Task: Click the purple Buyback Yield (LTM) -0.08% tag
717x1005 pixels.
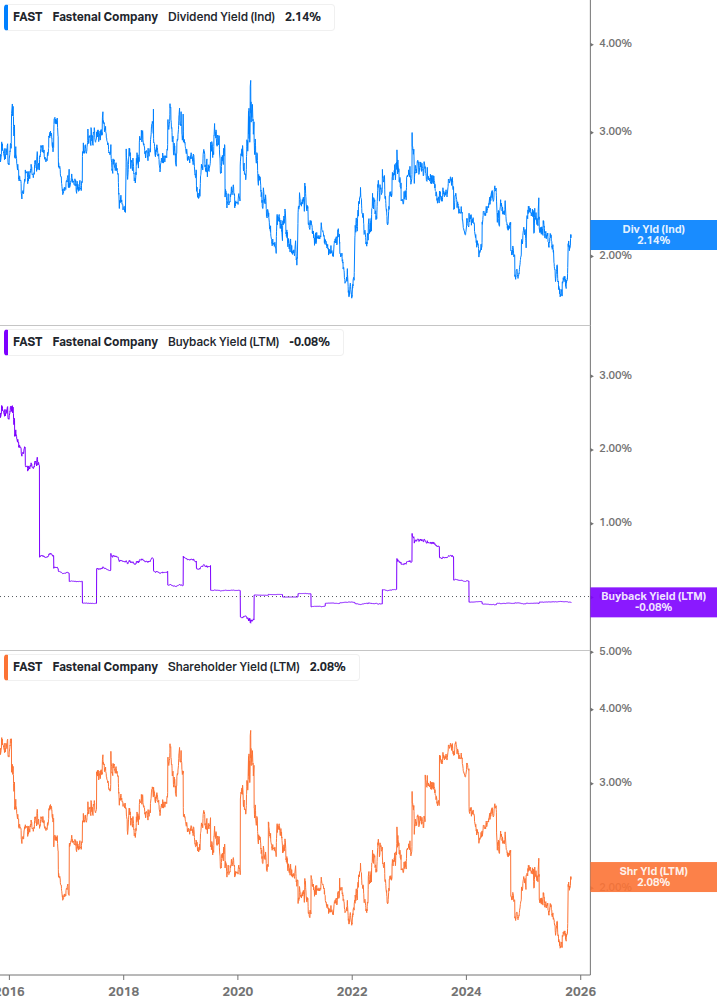Action: tap(654, 602)
